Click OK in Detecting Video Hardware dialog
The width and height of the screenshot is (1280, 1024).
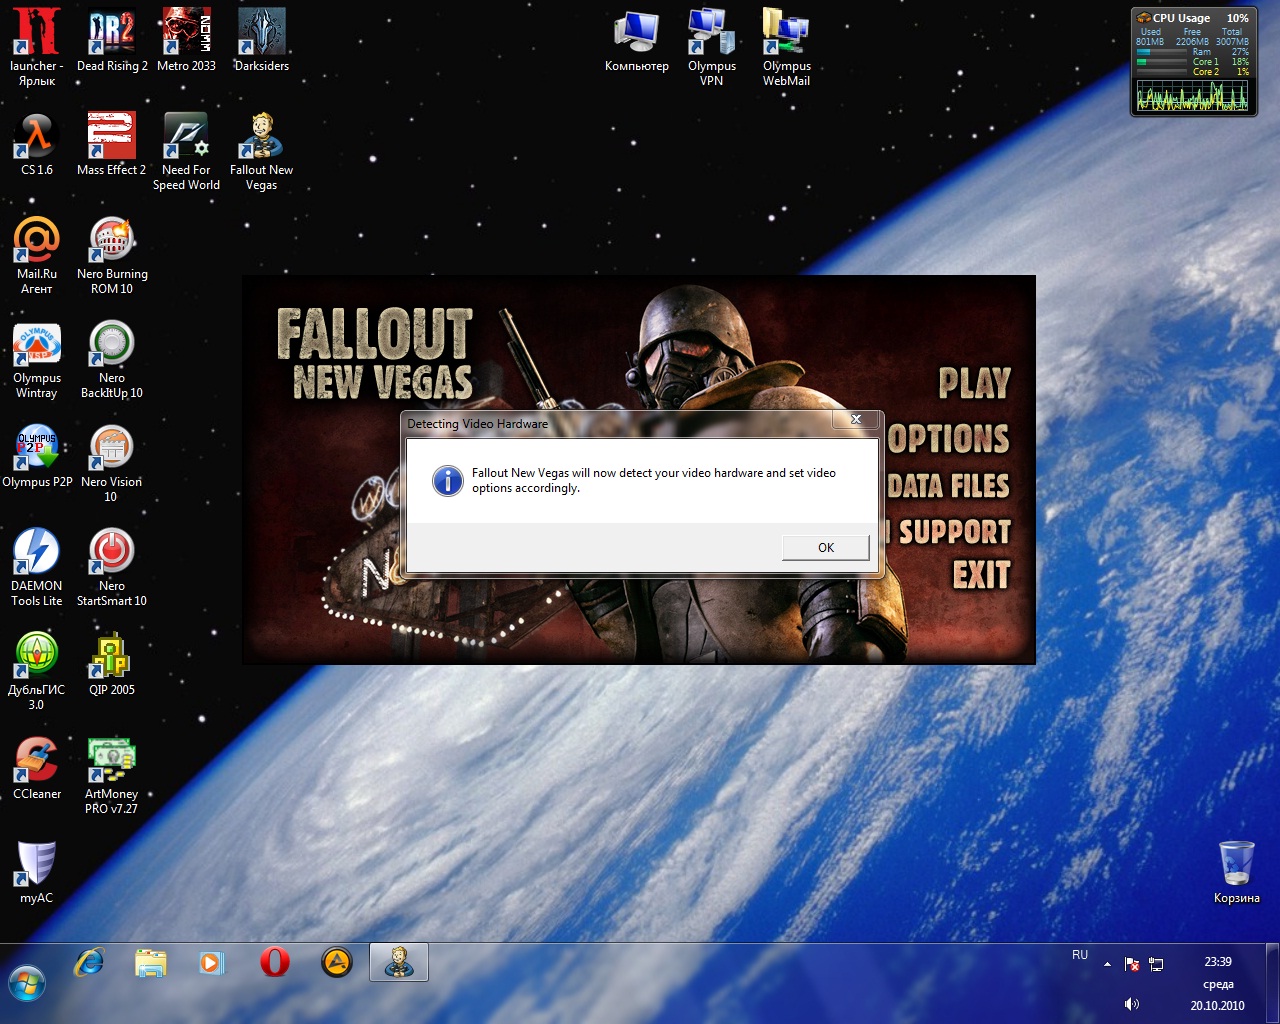tap(826, 547)
